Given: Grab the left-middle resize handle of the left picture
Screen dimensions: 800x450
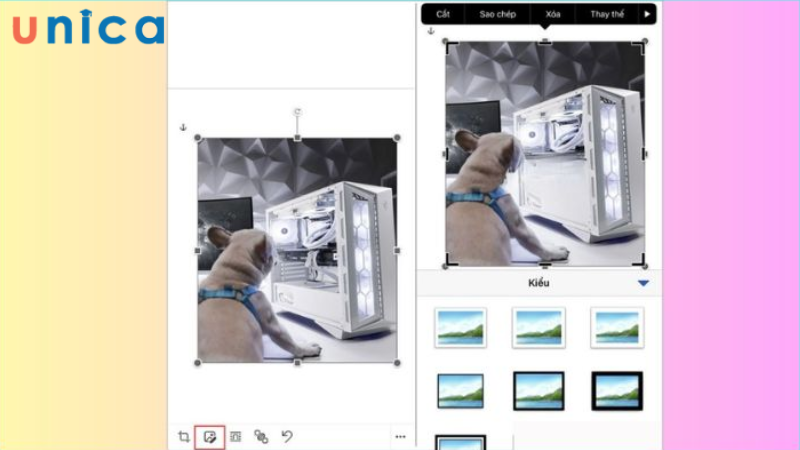Looking at the screenshot, I should [x=198, y=251].
